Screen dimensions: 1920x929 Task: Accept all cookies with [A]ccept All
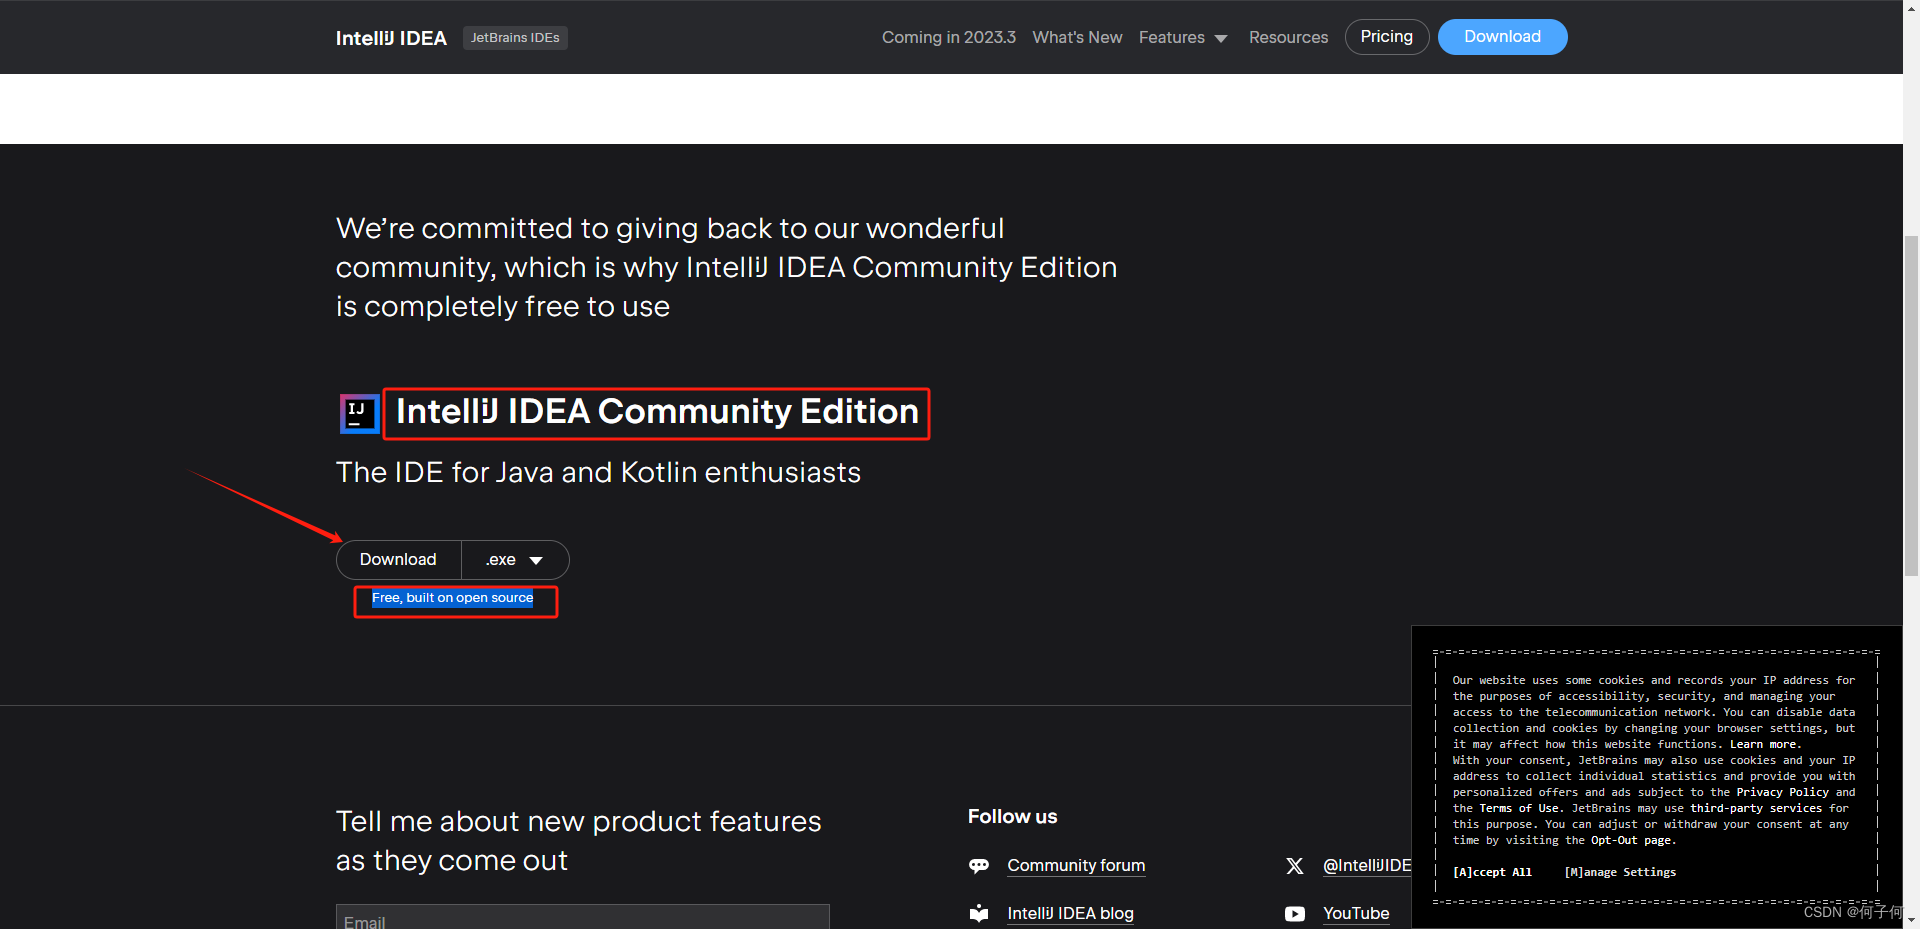pyautogui.click(x=1492, y=872)
